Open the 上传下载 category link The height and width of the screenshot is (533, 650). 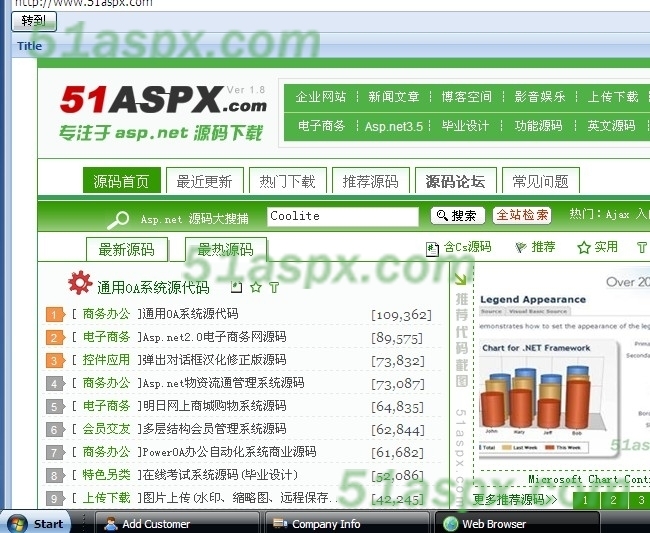coord(613,97)
